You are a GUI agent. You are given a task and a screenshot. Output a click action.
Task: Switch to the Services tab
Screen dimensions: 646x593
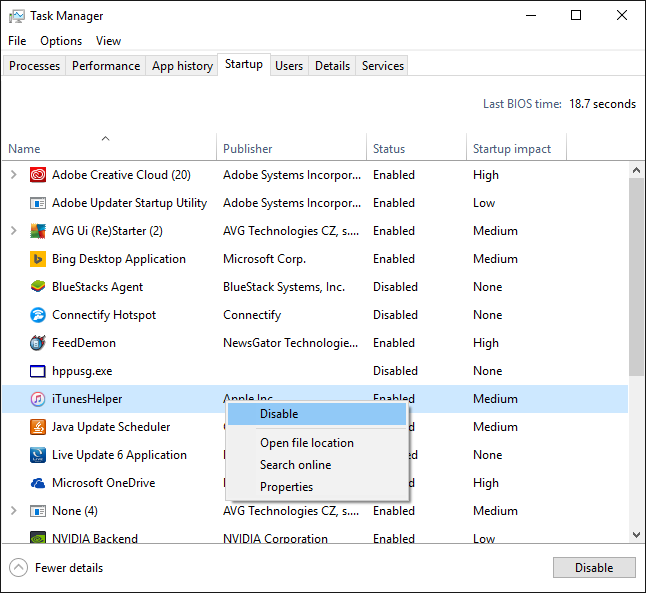[383, 66]
